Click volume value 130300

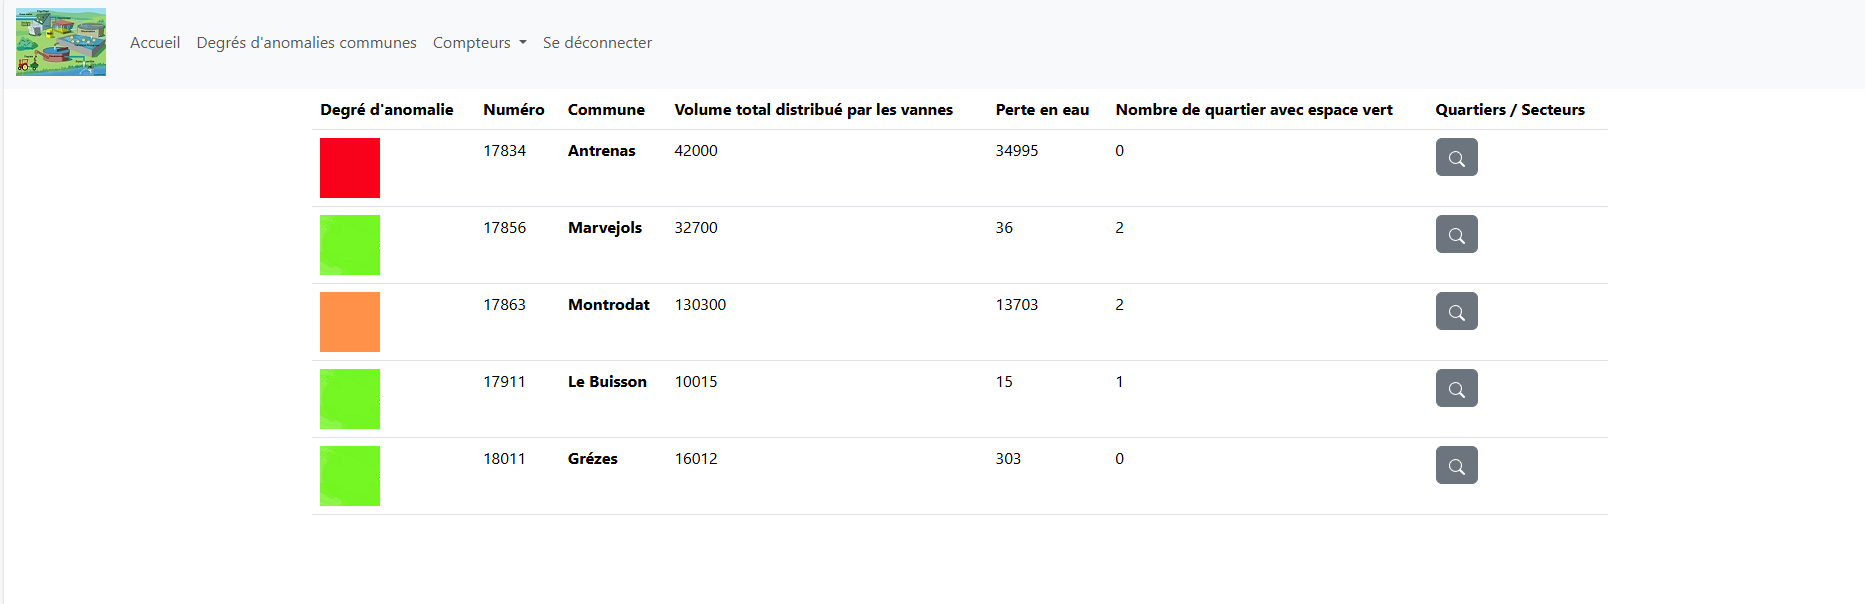(x=700, y=305)
